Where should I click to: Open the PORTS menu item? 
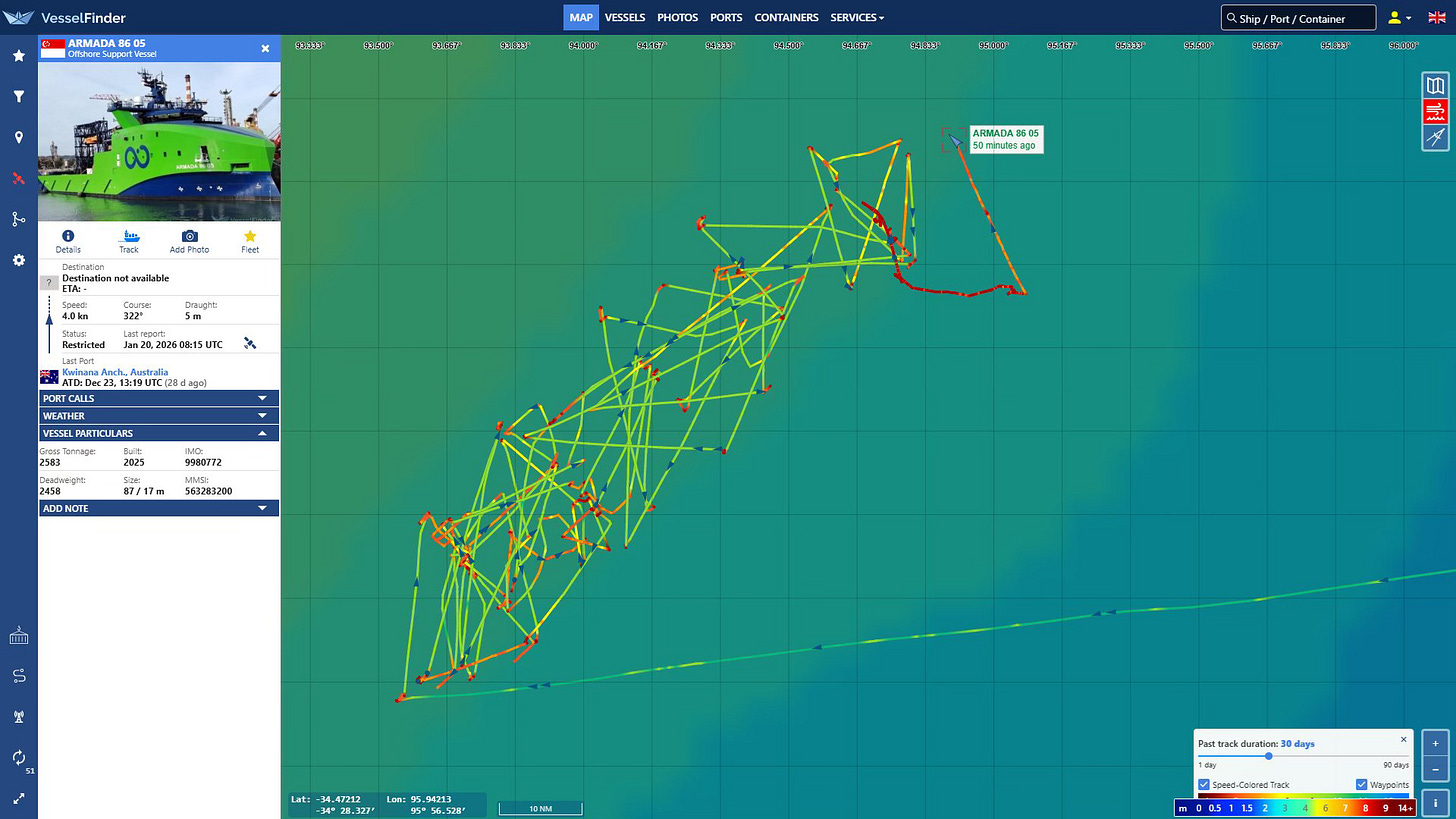coord(726,17)
